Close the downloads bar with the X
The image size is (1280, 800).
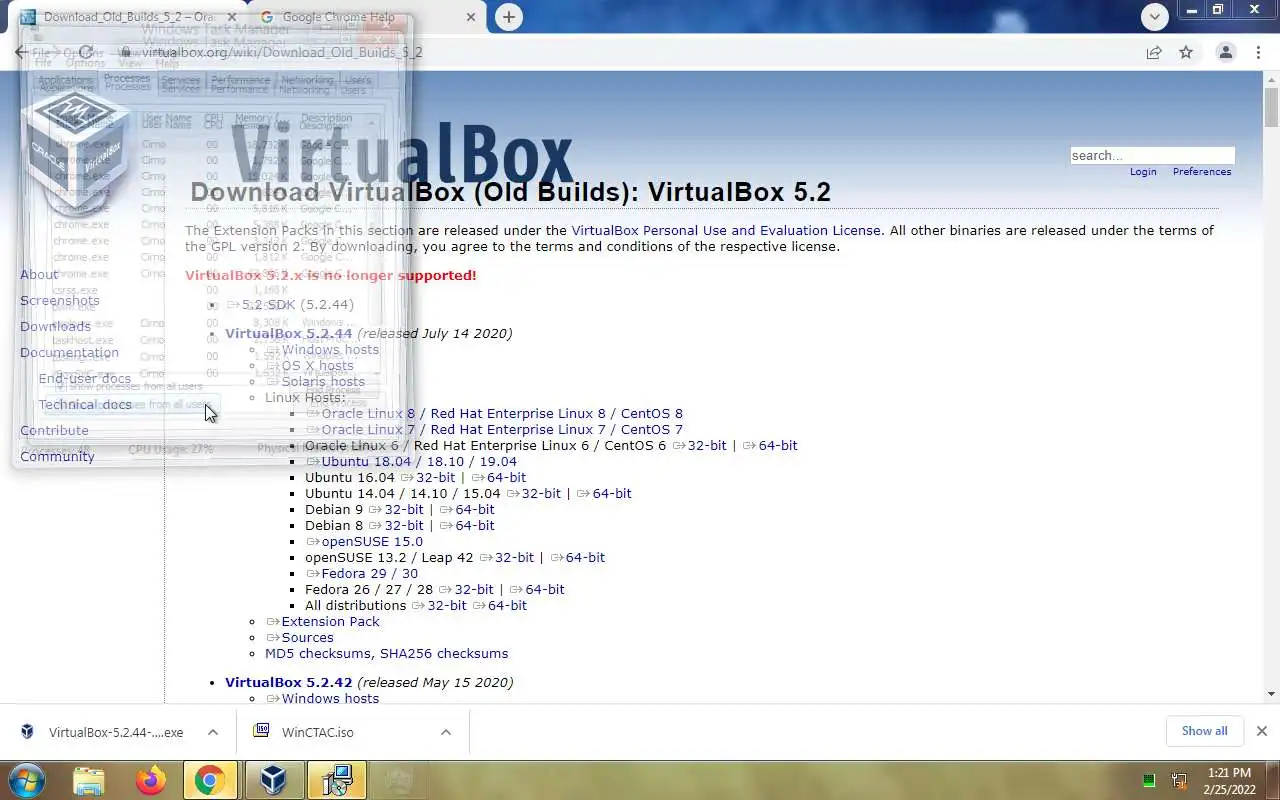click(x=1262, y=731)
